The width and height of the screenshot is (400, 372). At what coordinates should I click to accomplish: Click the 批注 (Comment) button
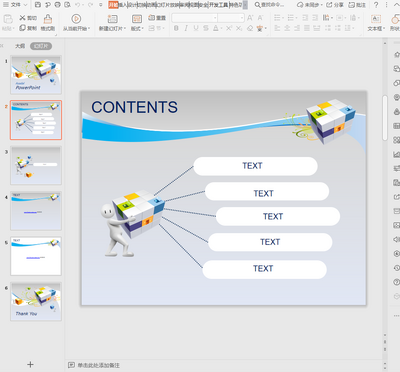pyautogui.click(x=357, y=5)
